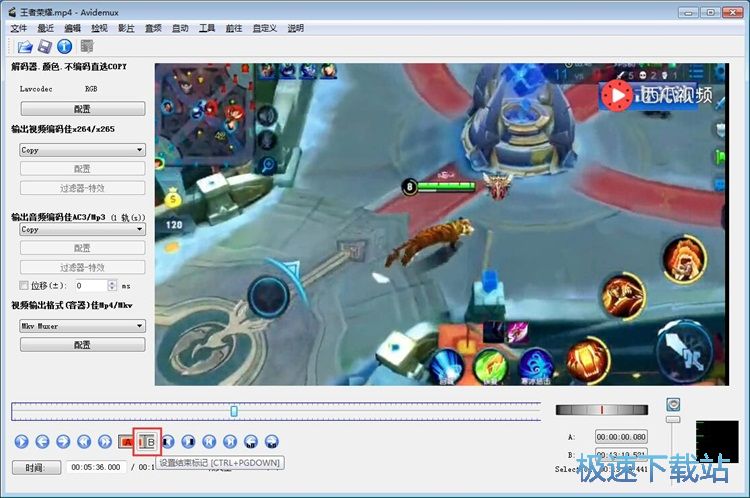Click the jog shuttle wheel control
The image size is (750, 498).
click(x=602, y=410)
